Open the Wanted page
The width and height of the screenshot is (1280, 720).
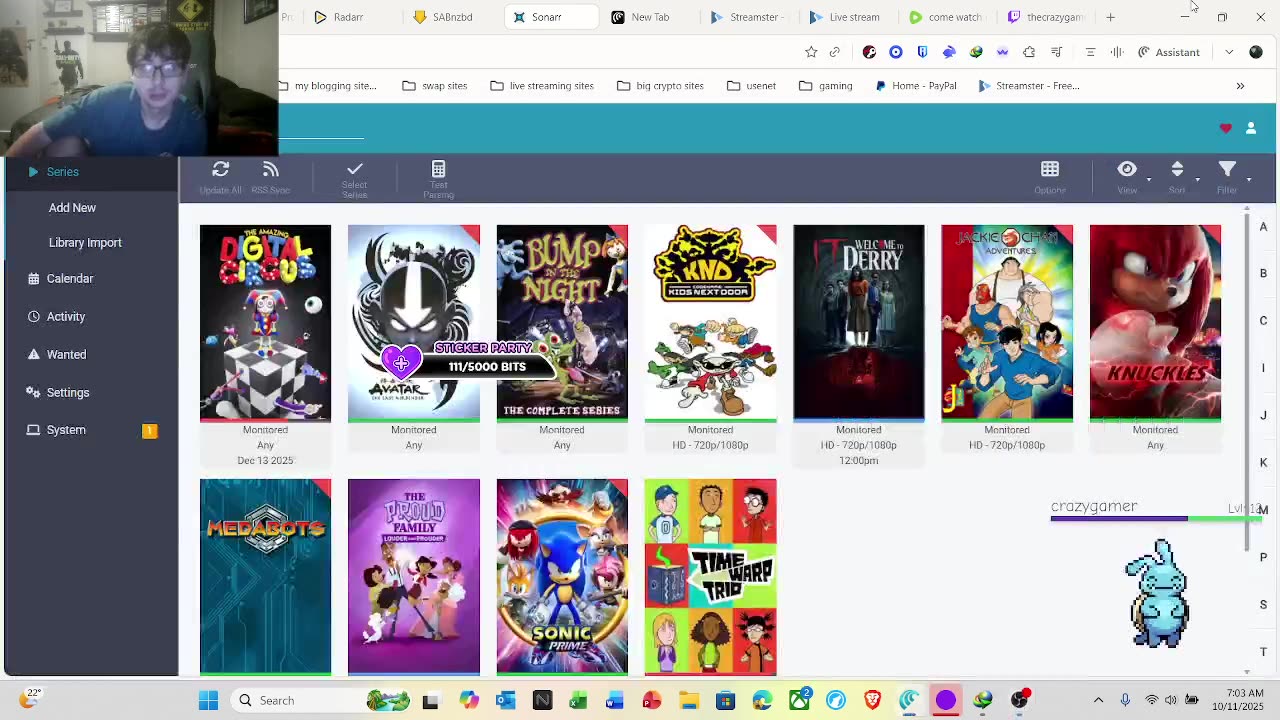click(66, 354)
